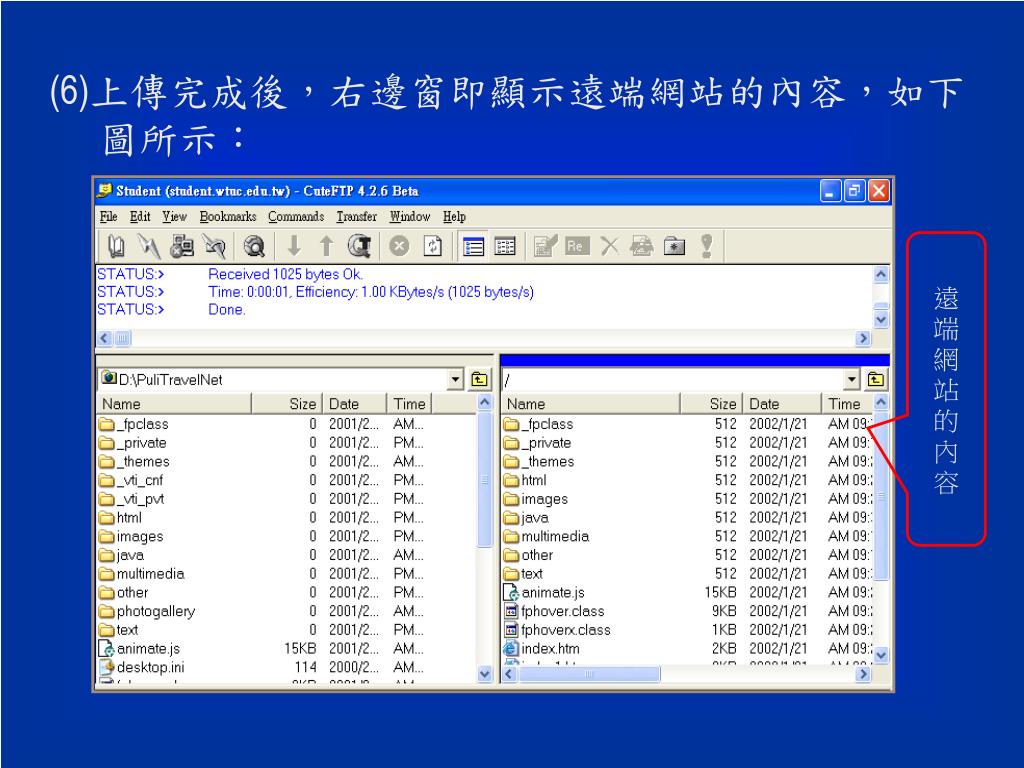Image resolution: width=1024 pixels, height=768 pixels.
Task: Sort remote pane by Date column
Action: click(x=782, y=404)
